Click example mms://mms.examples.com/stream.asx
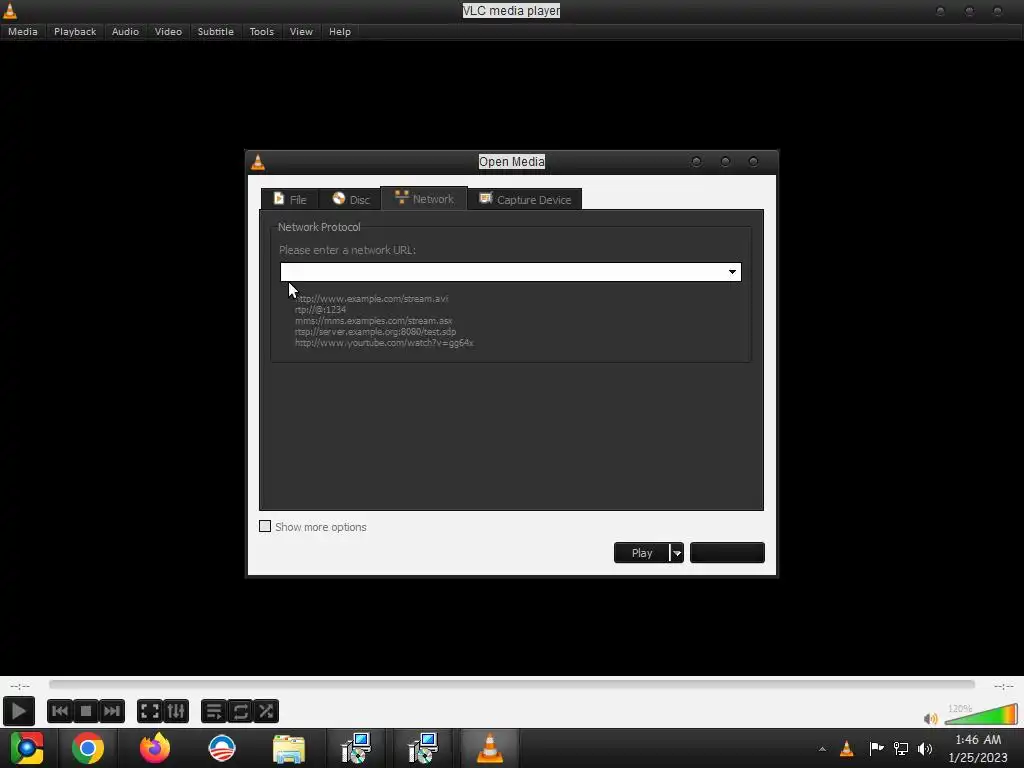Viewport: 1024px width, 768px height. [x=373, y=321]
